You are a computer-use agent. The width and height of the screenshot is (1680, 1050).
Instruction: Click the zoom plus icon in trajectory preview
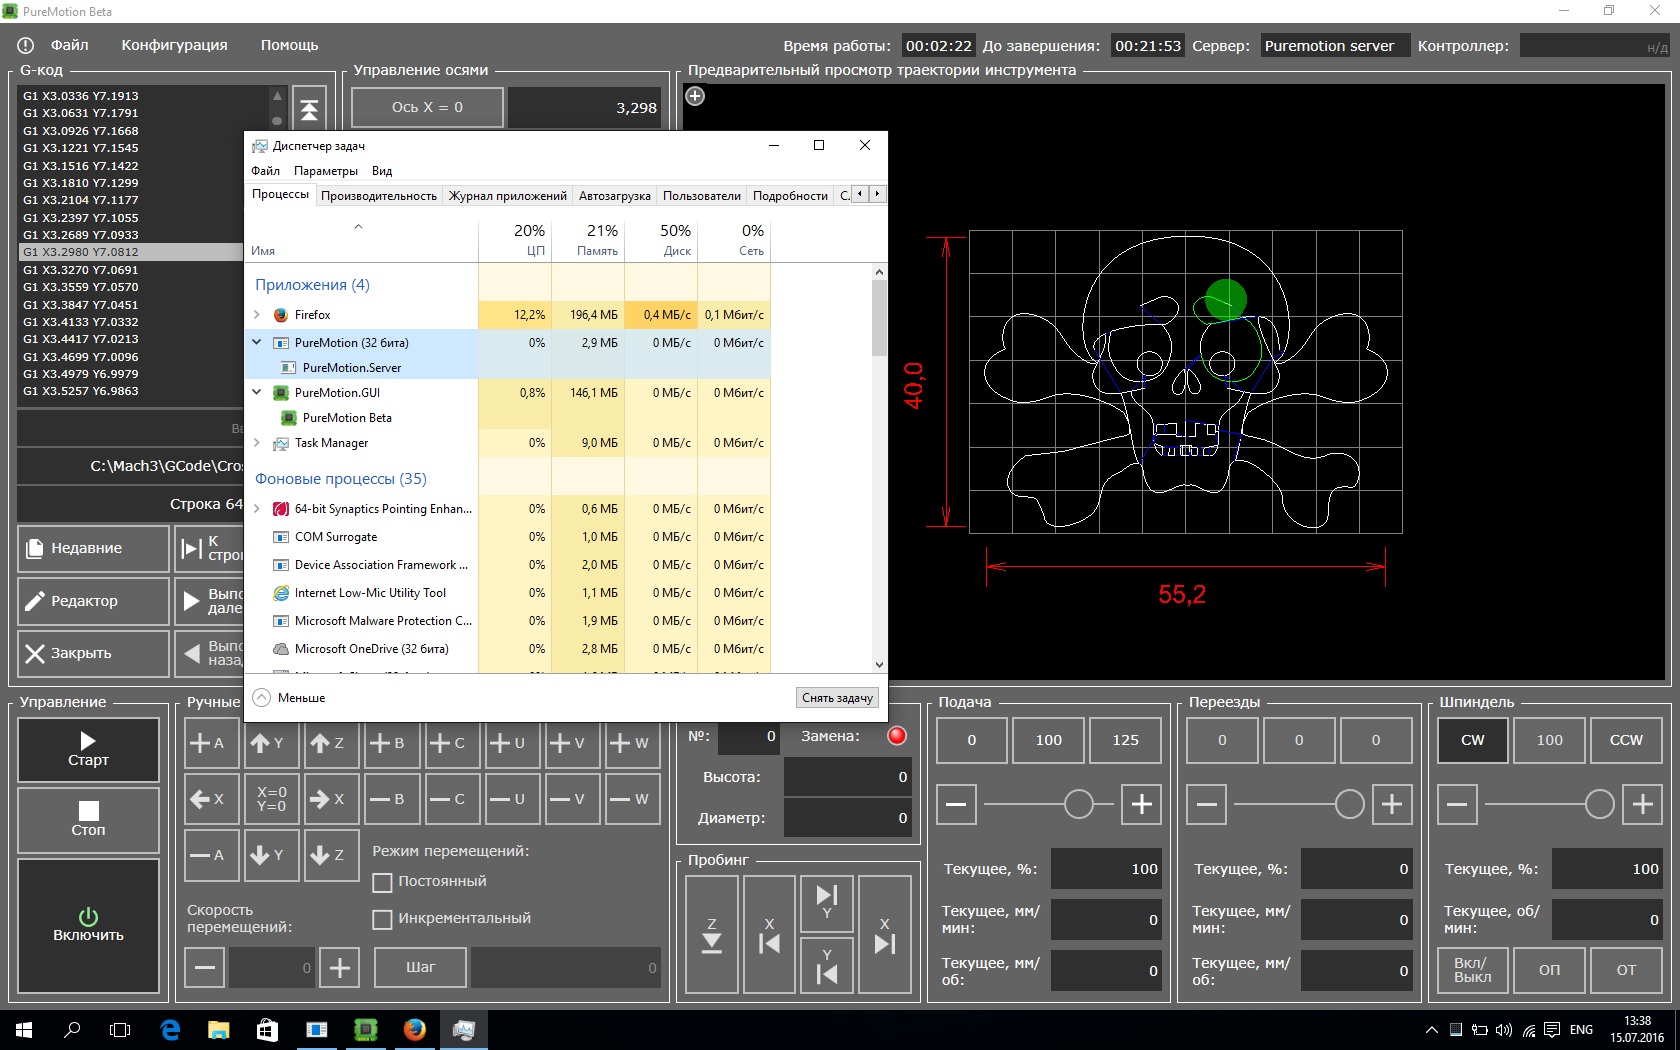pyautogui.click(x=695, y=96)
